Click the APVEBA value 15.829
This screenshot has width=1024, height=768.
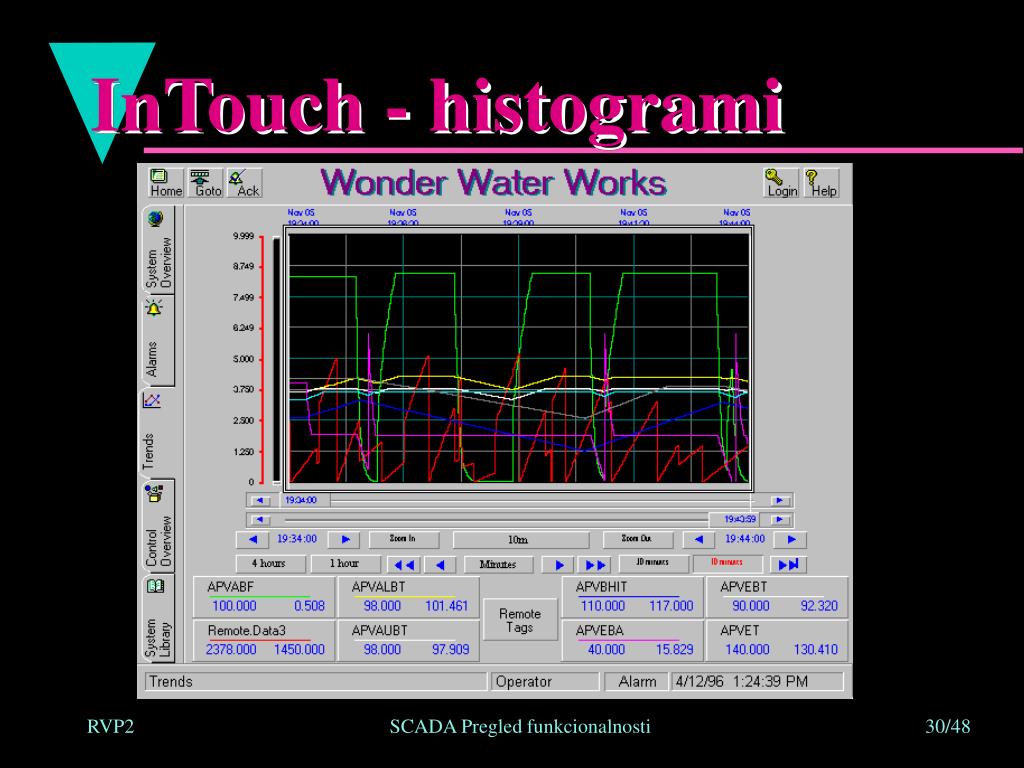click(x=675, y=650)
